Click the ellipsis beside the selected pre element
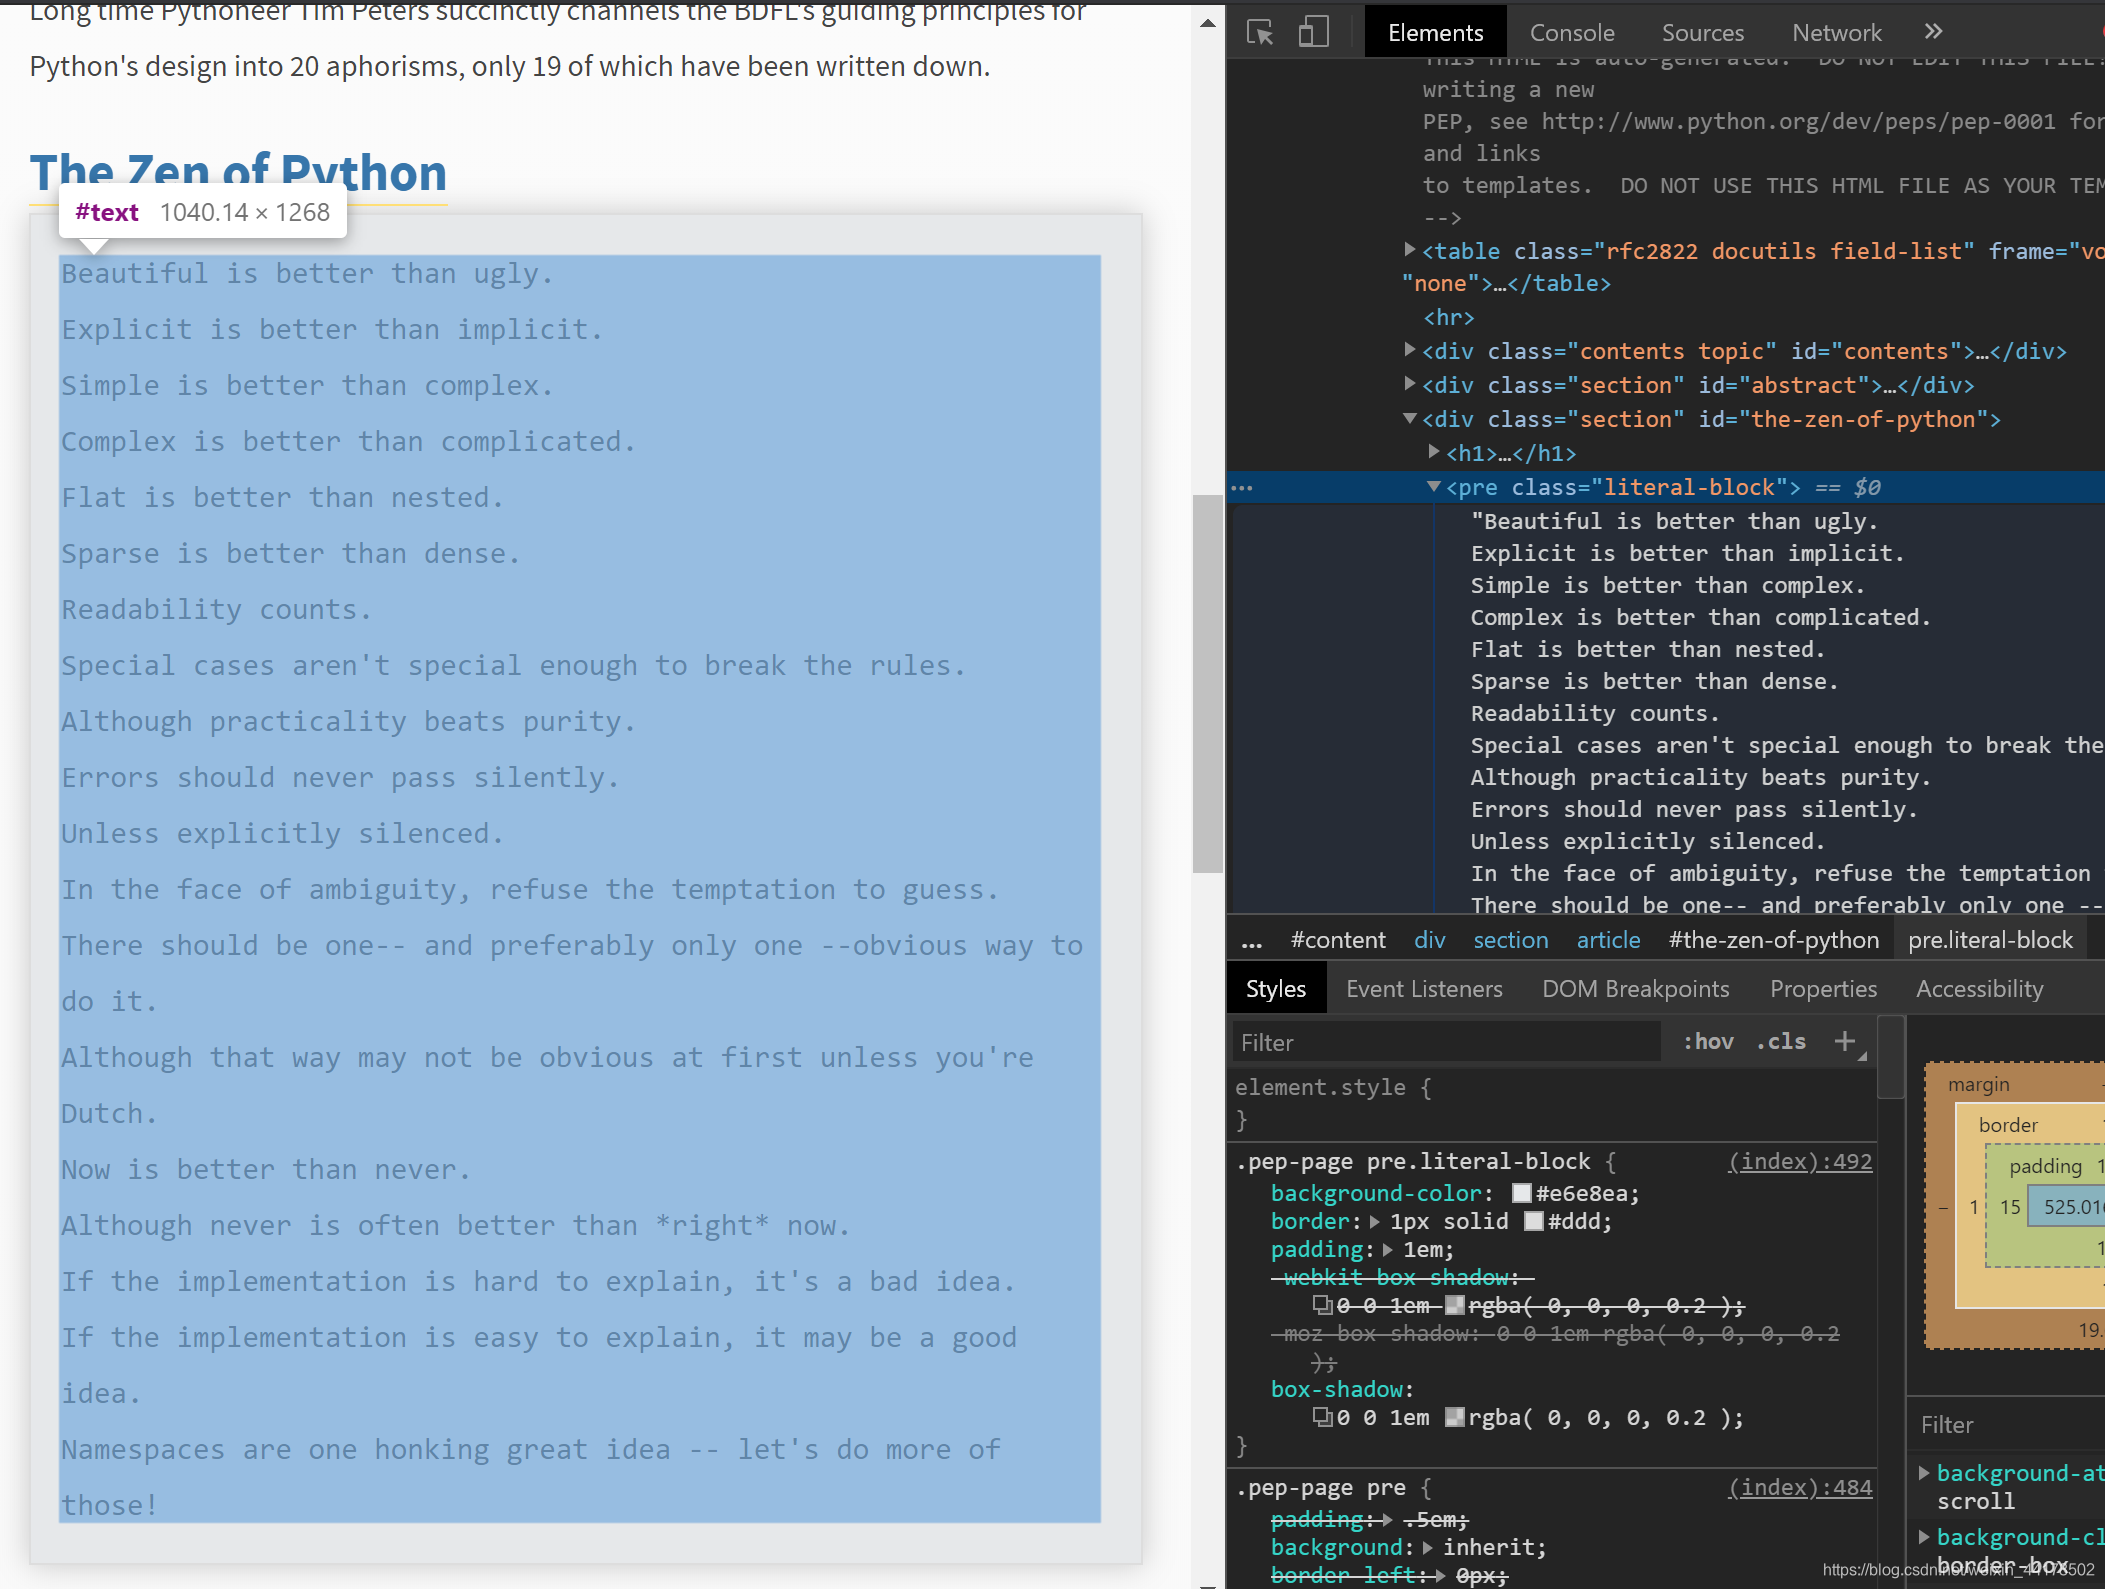 1242,488
